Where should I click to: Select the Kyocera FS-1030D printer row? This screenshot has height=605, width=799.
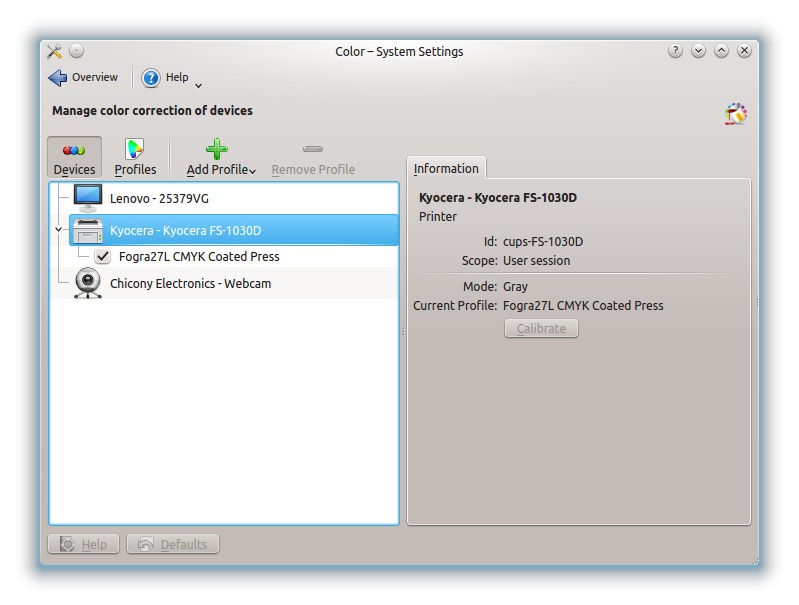point(234,230)
